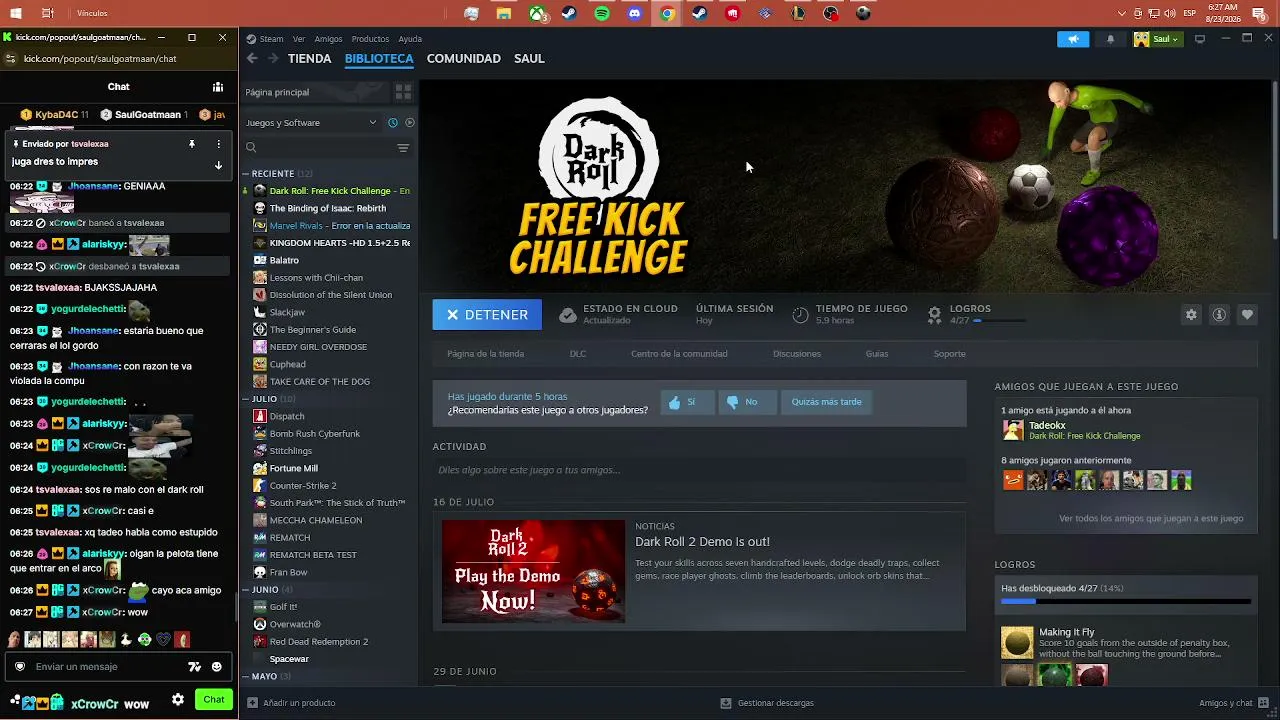The height and width of the screenshot is (720, 1280).
Task: Open the DLC tab for Dark Roll
Action: click(x=577, y=354)
